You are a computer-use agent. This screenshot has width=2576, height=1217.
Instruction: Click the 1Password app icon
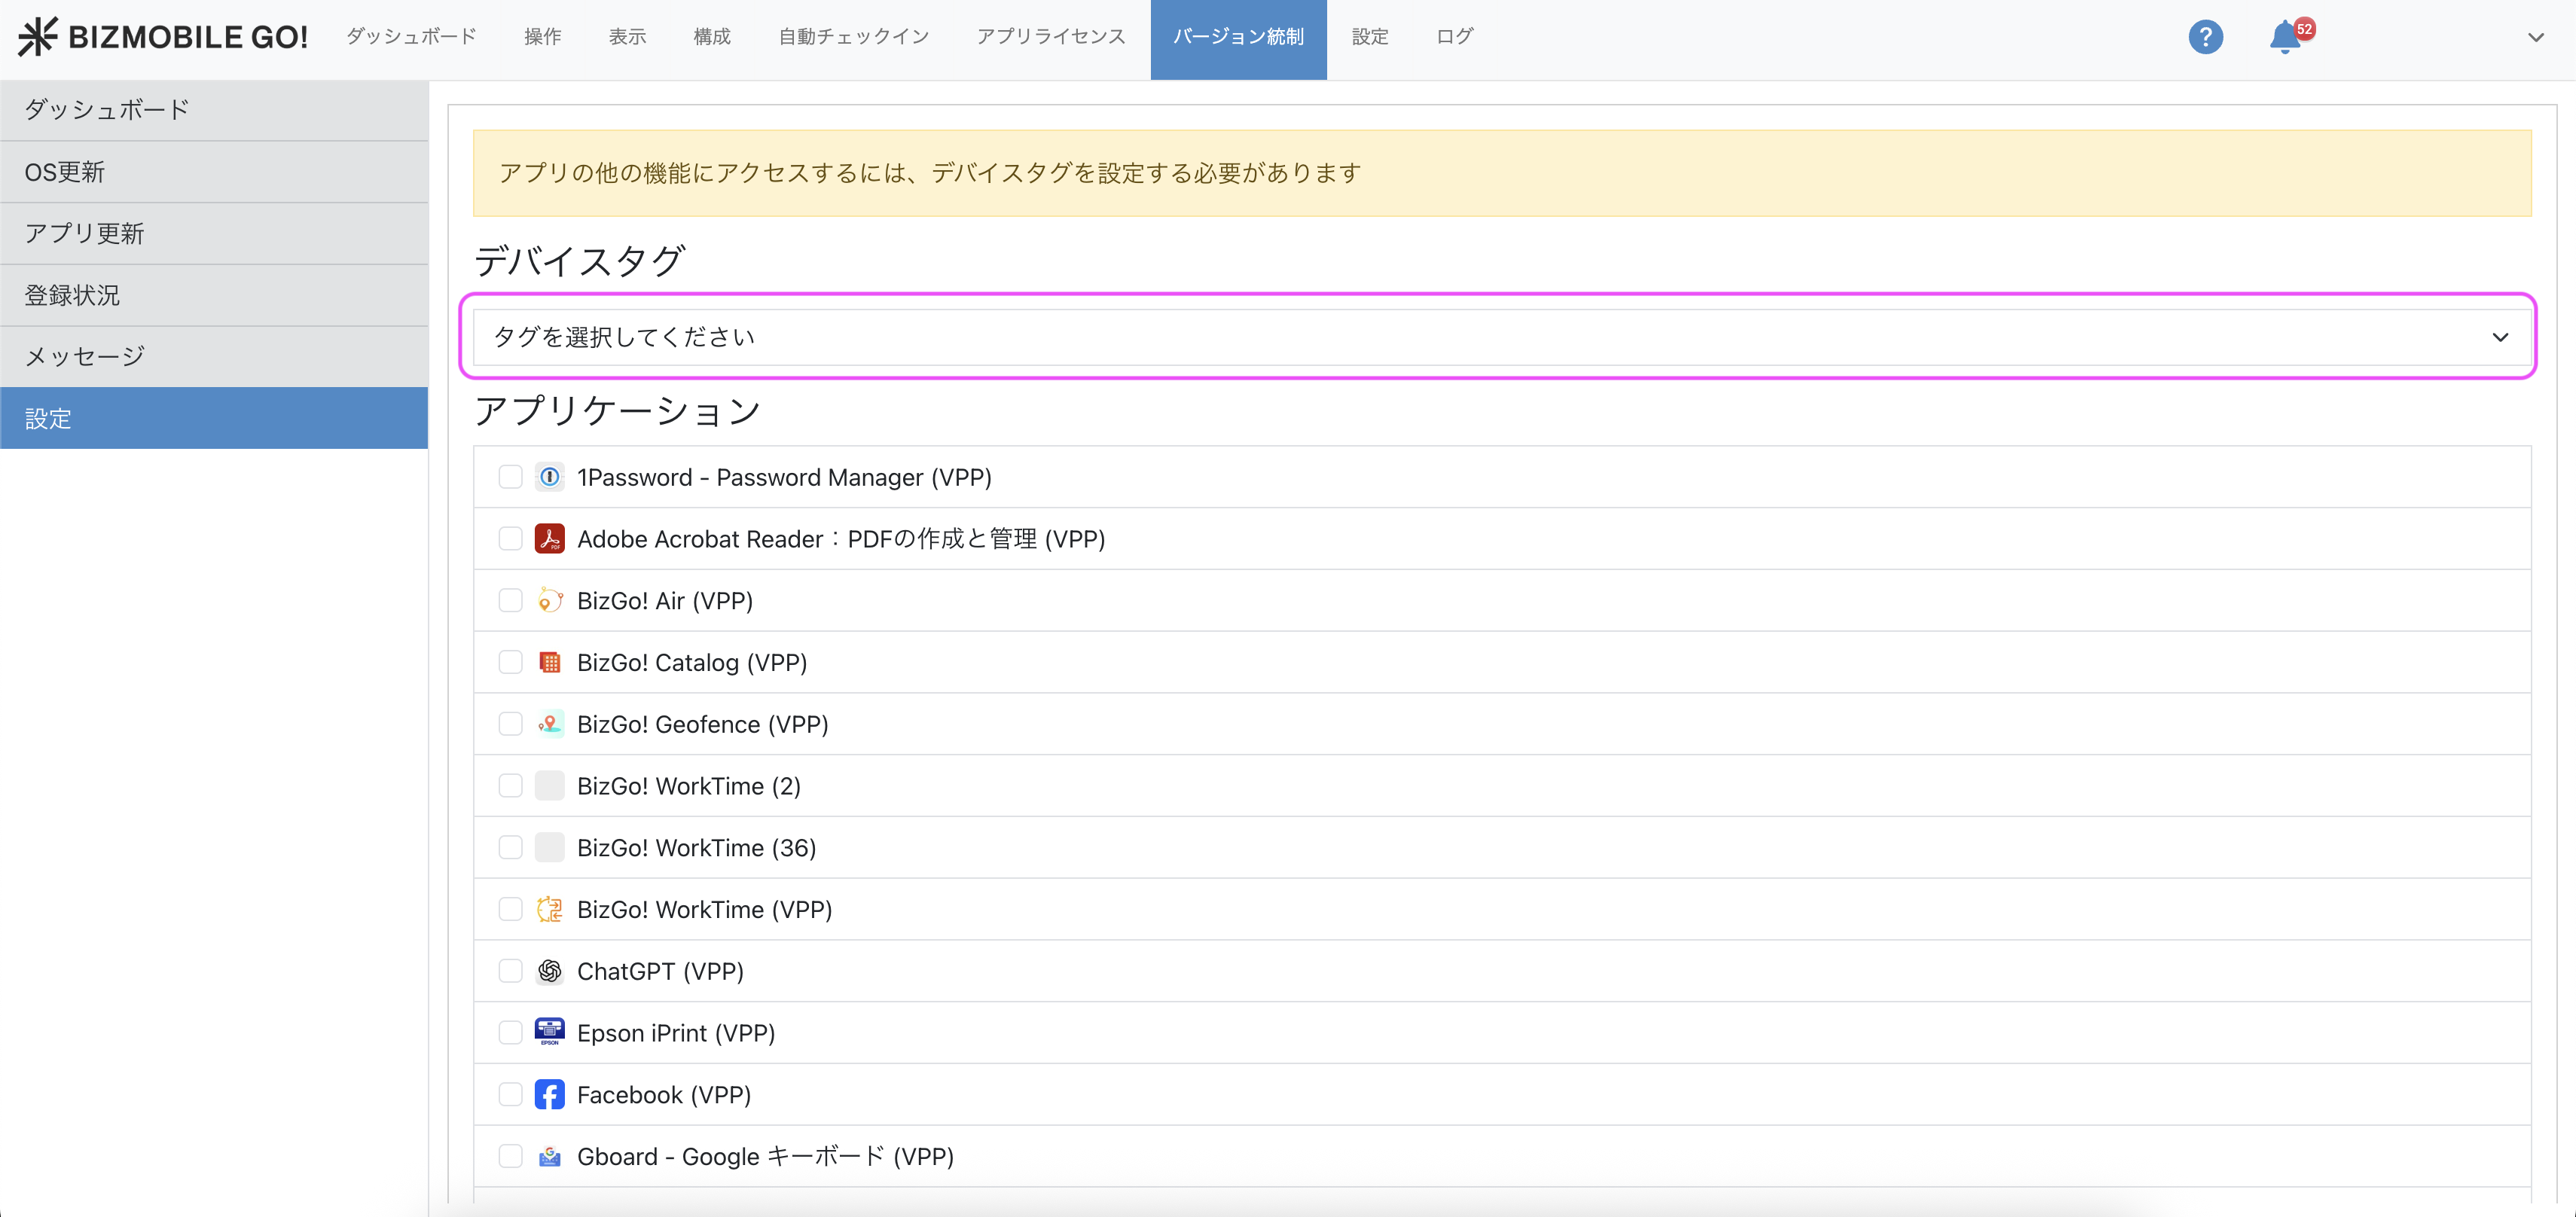[549, 477]
